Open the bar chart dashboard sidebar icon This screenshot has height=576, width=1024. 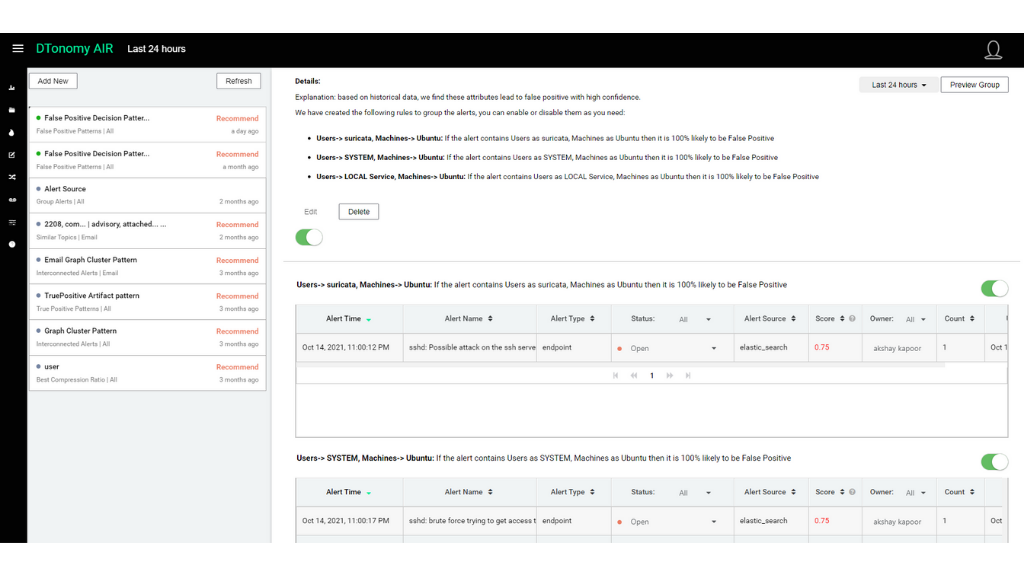click(12, 88)
